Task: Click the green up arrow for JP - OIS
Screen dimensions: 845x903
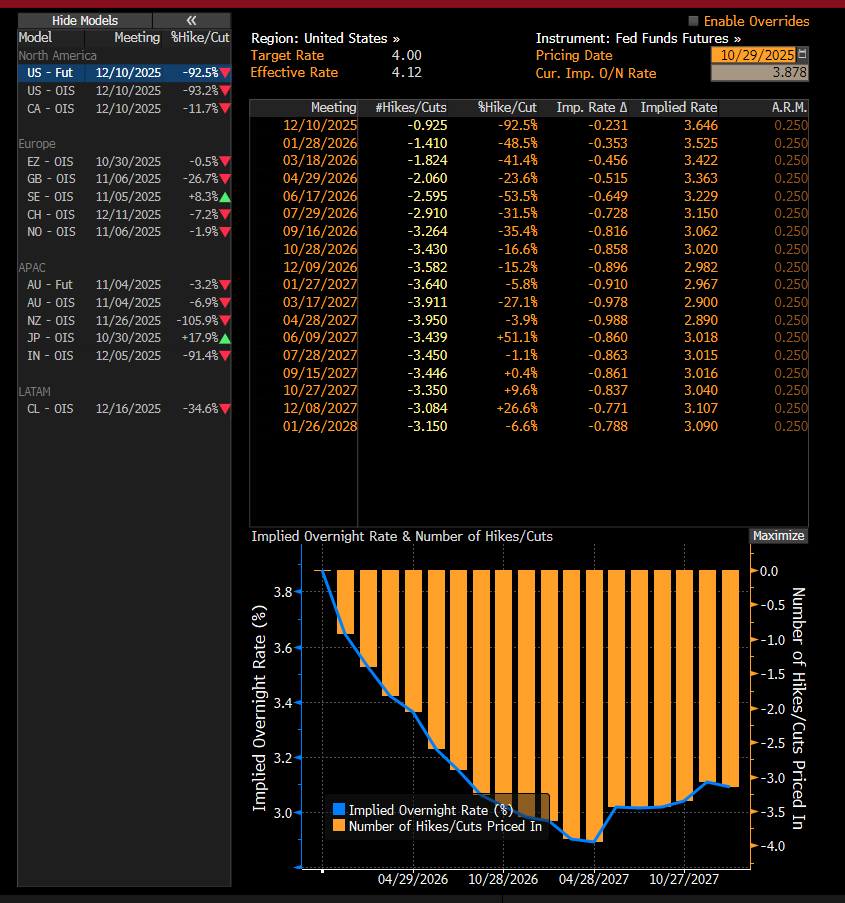Action: [225, 338]
